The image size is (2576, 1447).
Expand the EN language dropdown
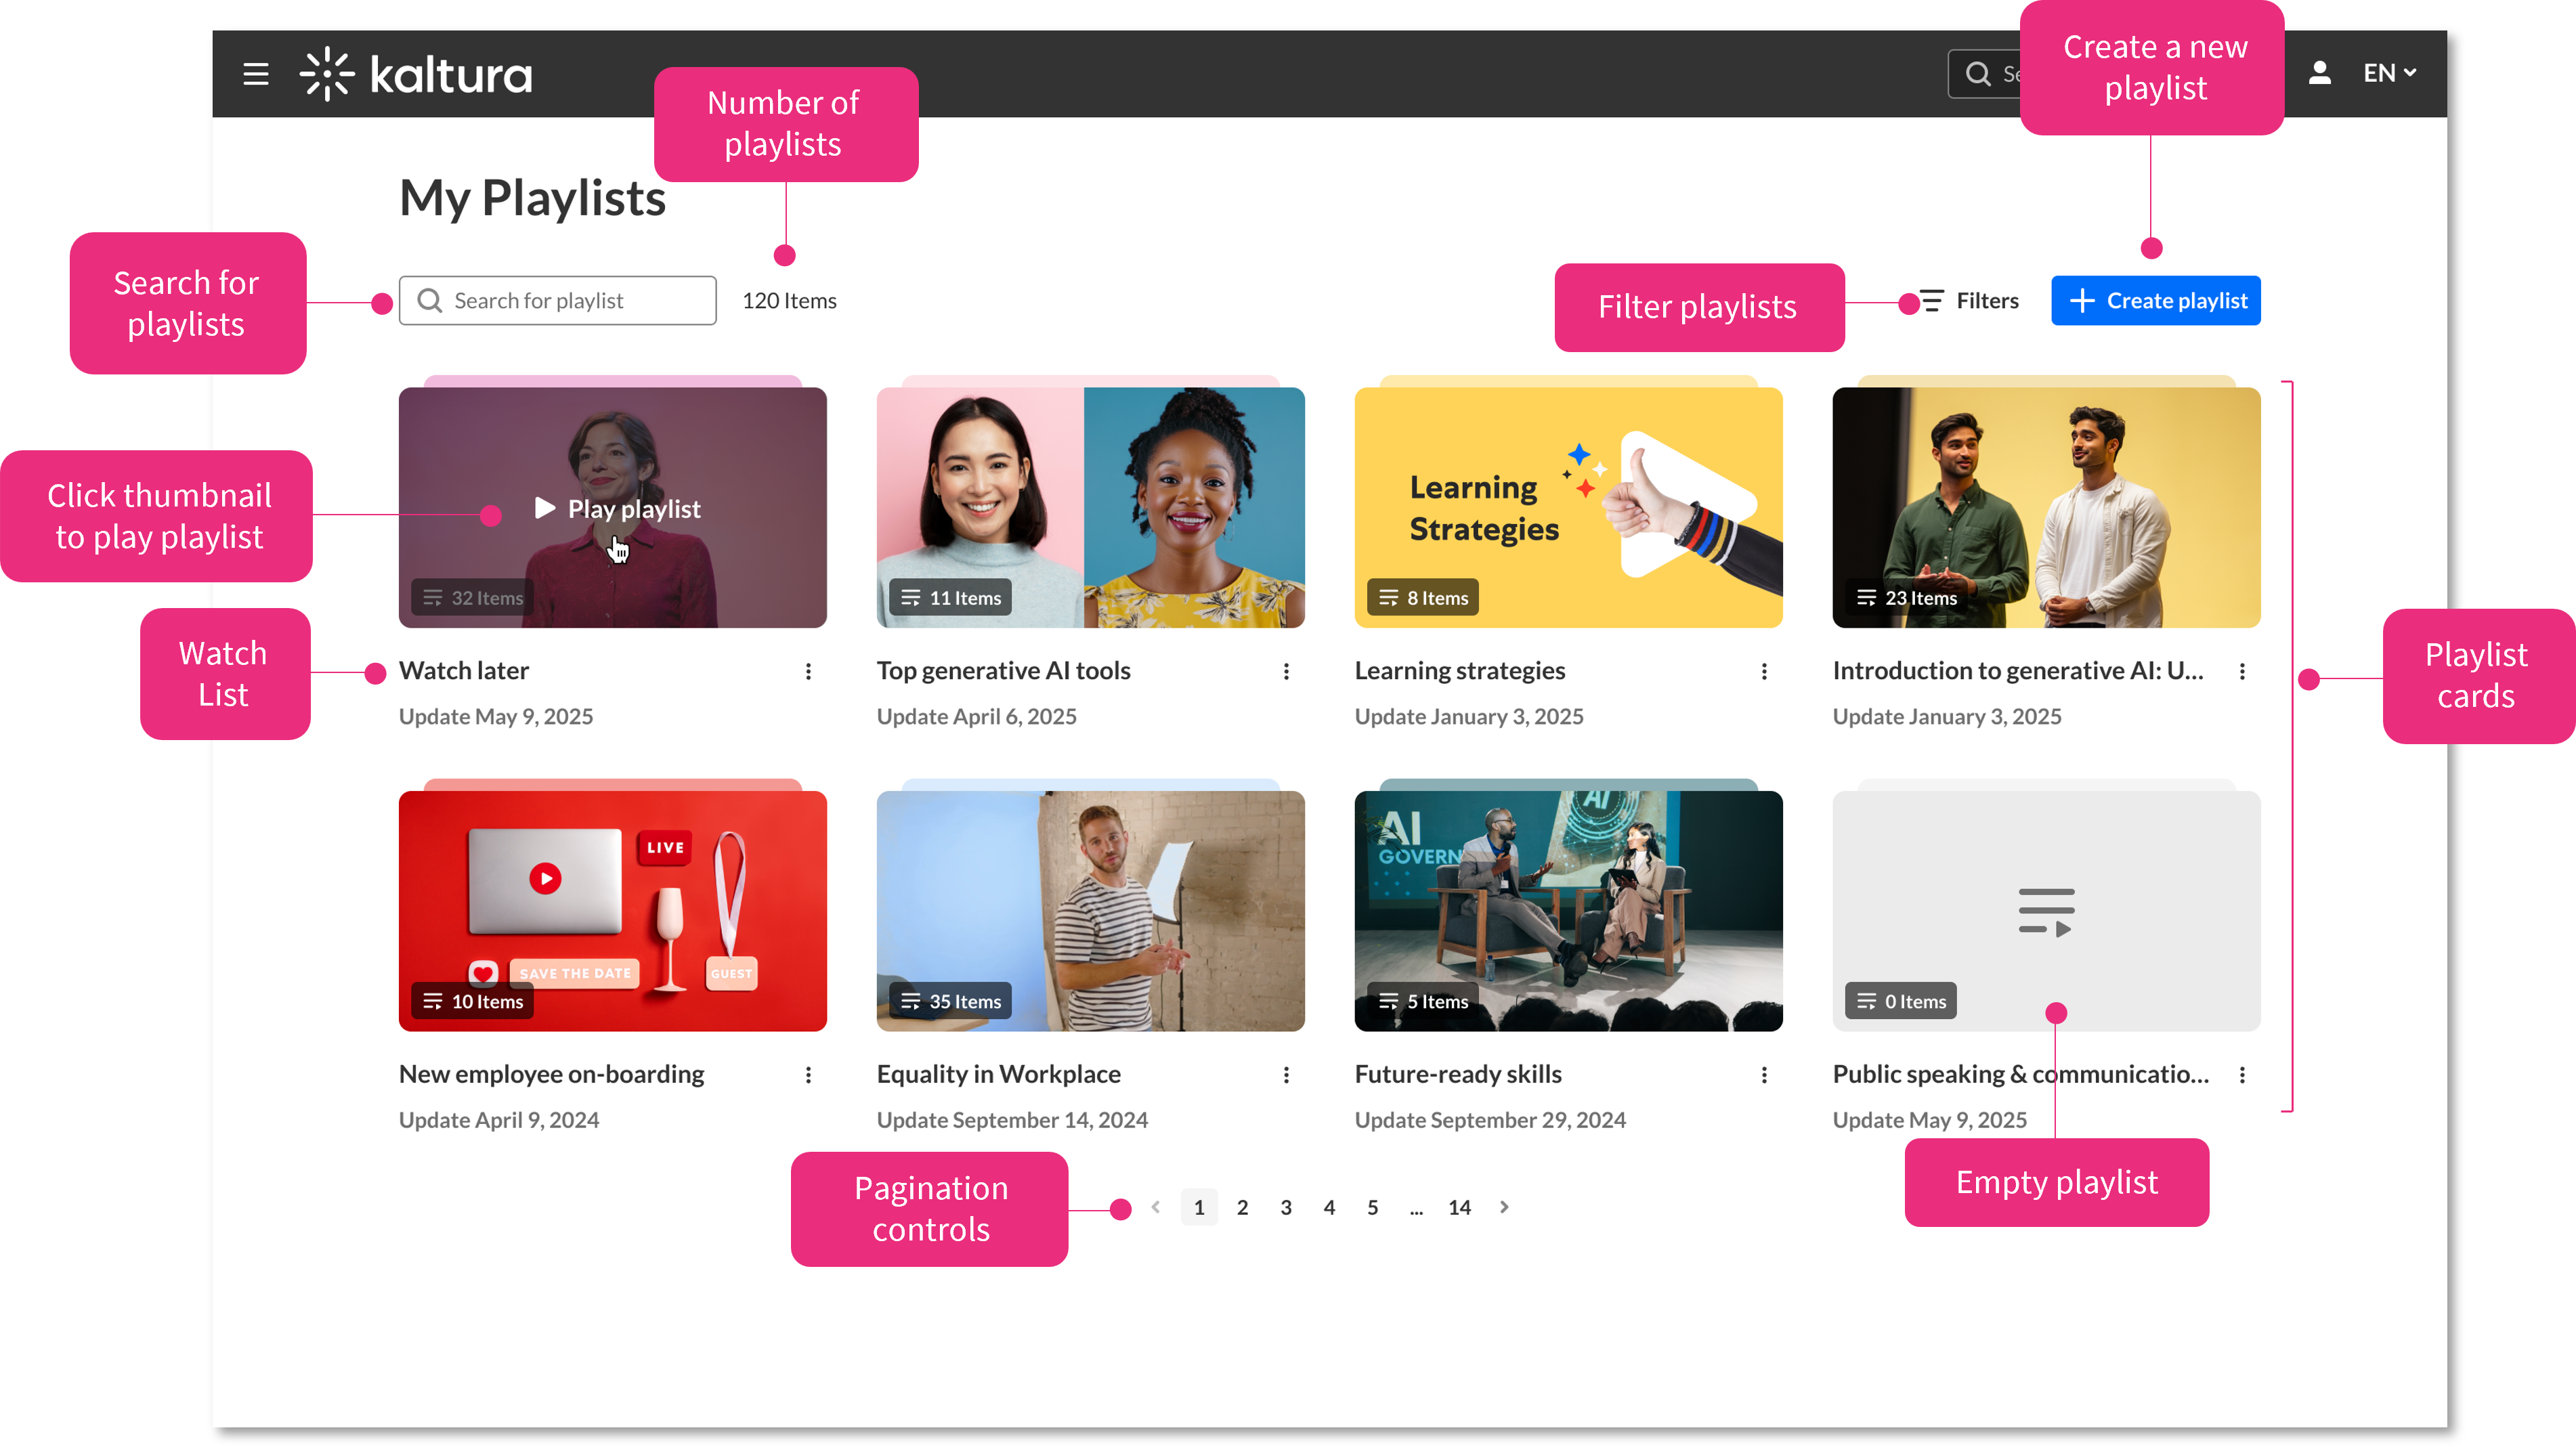2389,73
